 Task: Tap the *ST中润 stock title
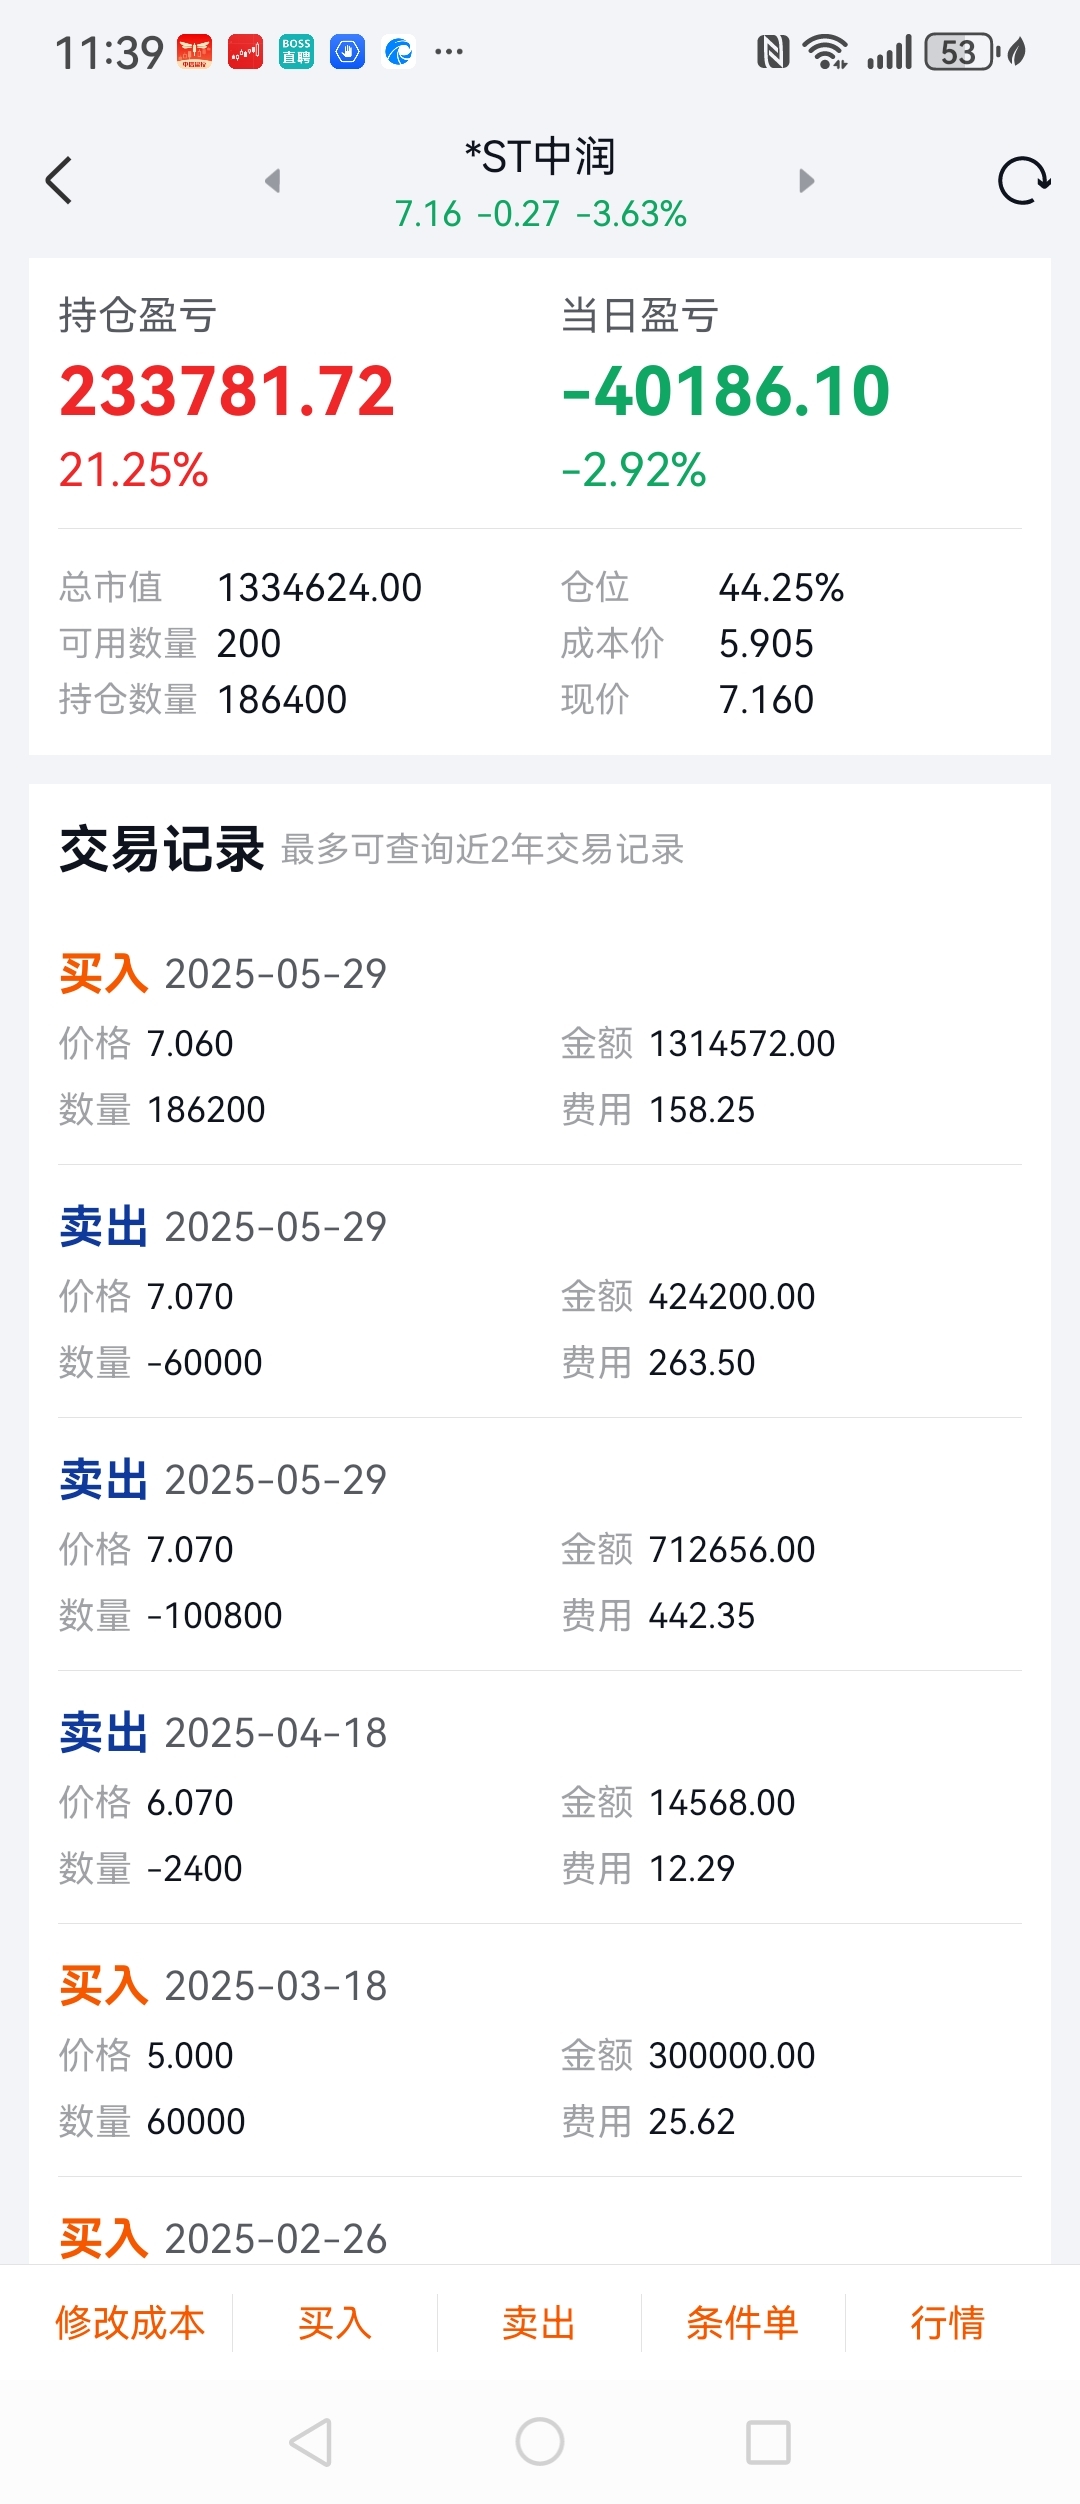540,157
